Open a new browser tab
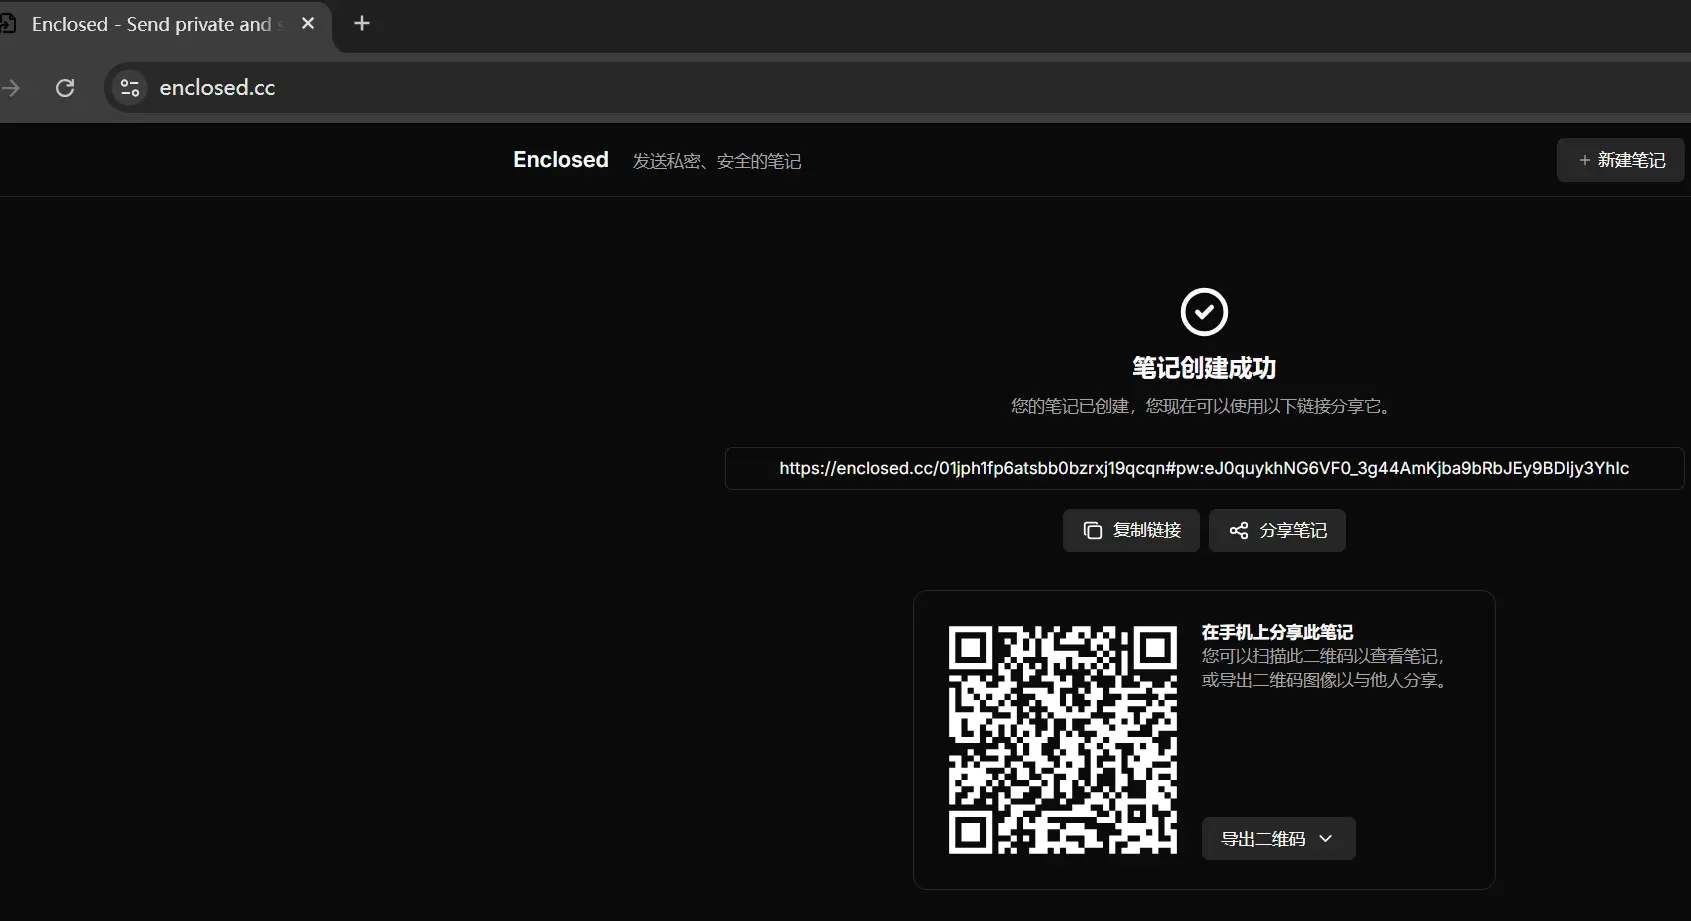The width and height of the screenshot is (1691, 921). pos(362,23)
